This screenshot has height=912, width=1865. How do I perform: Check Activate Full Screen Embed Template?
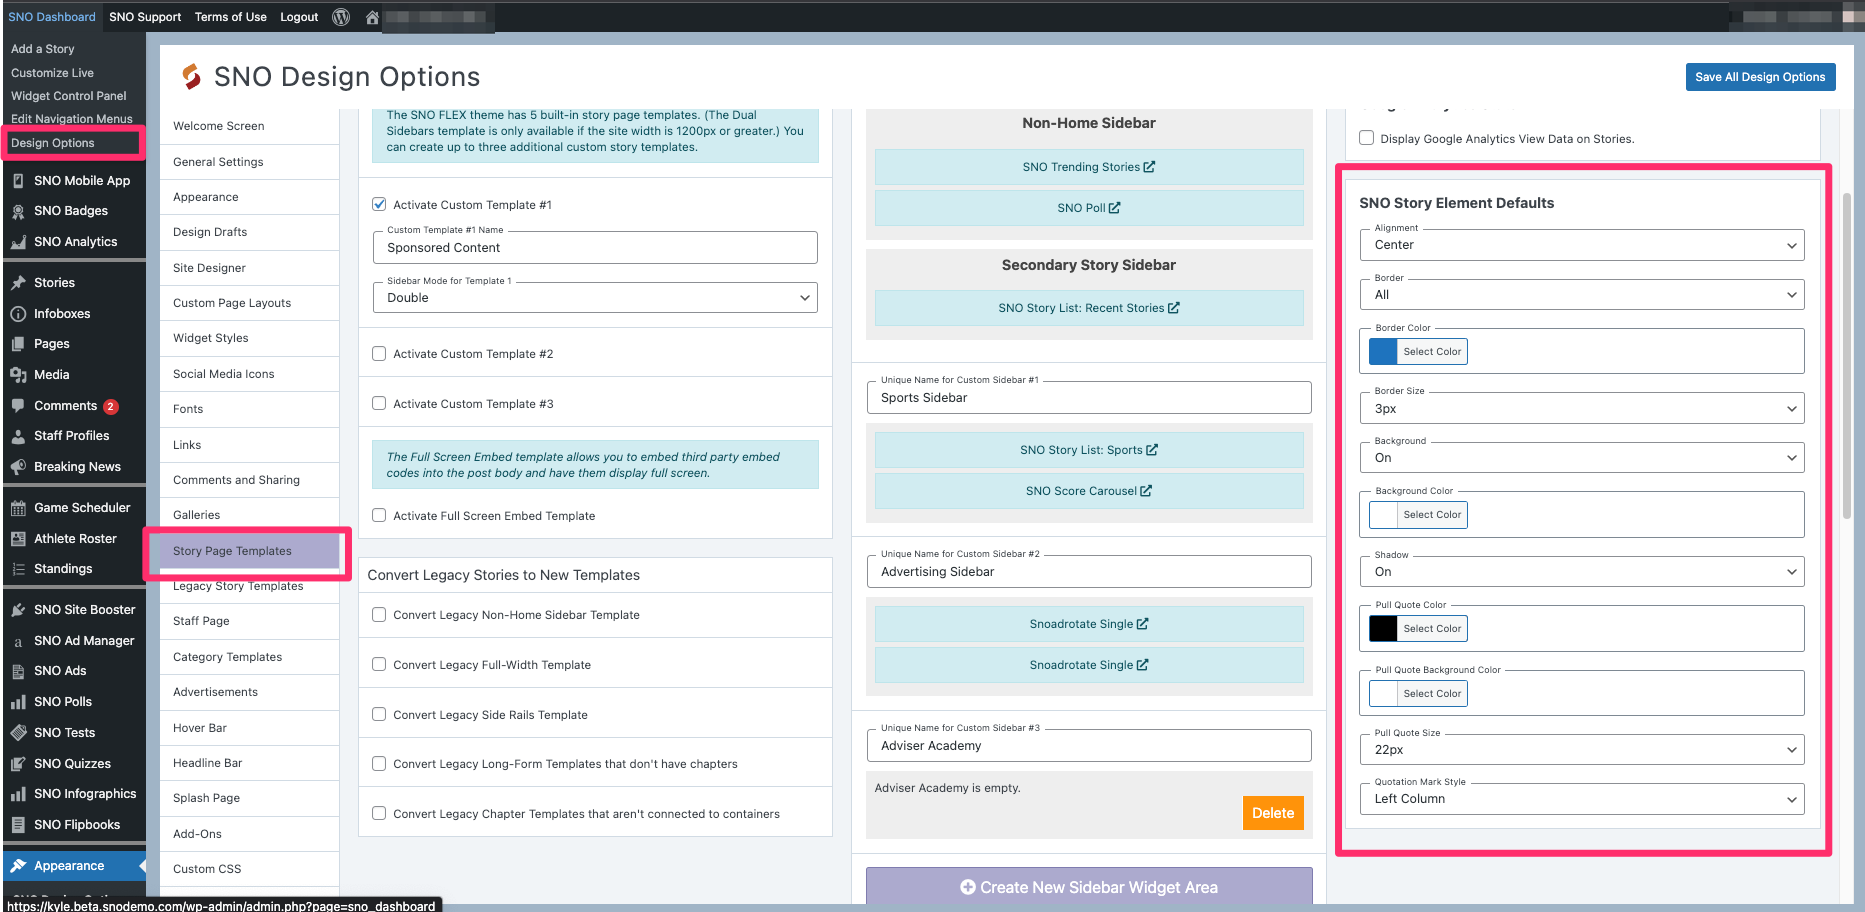click(x=379, y=515)
